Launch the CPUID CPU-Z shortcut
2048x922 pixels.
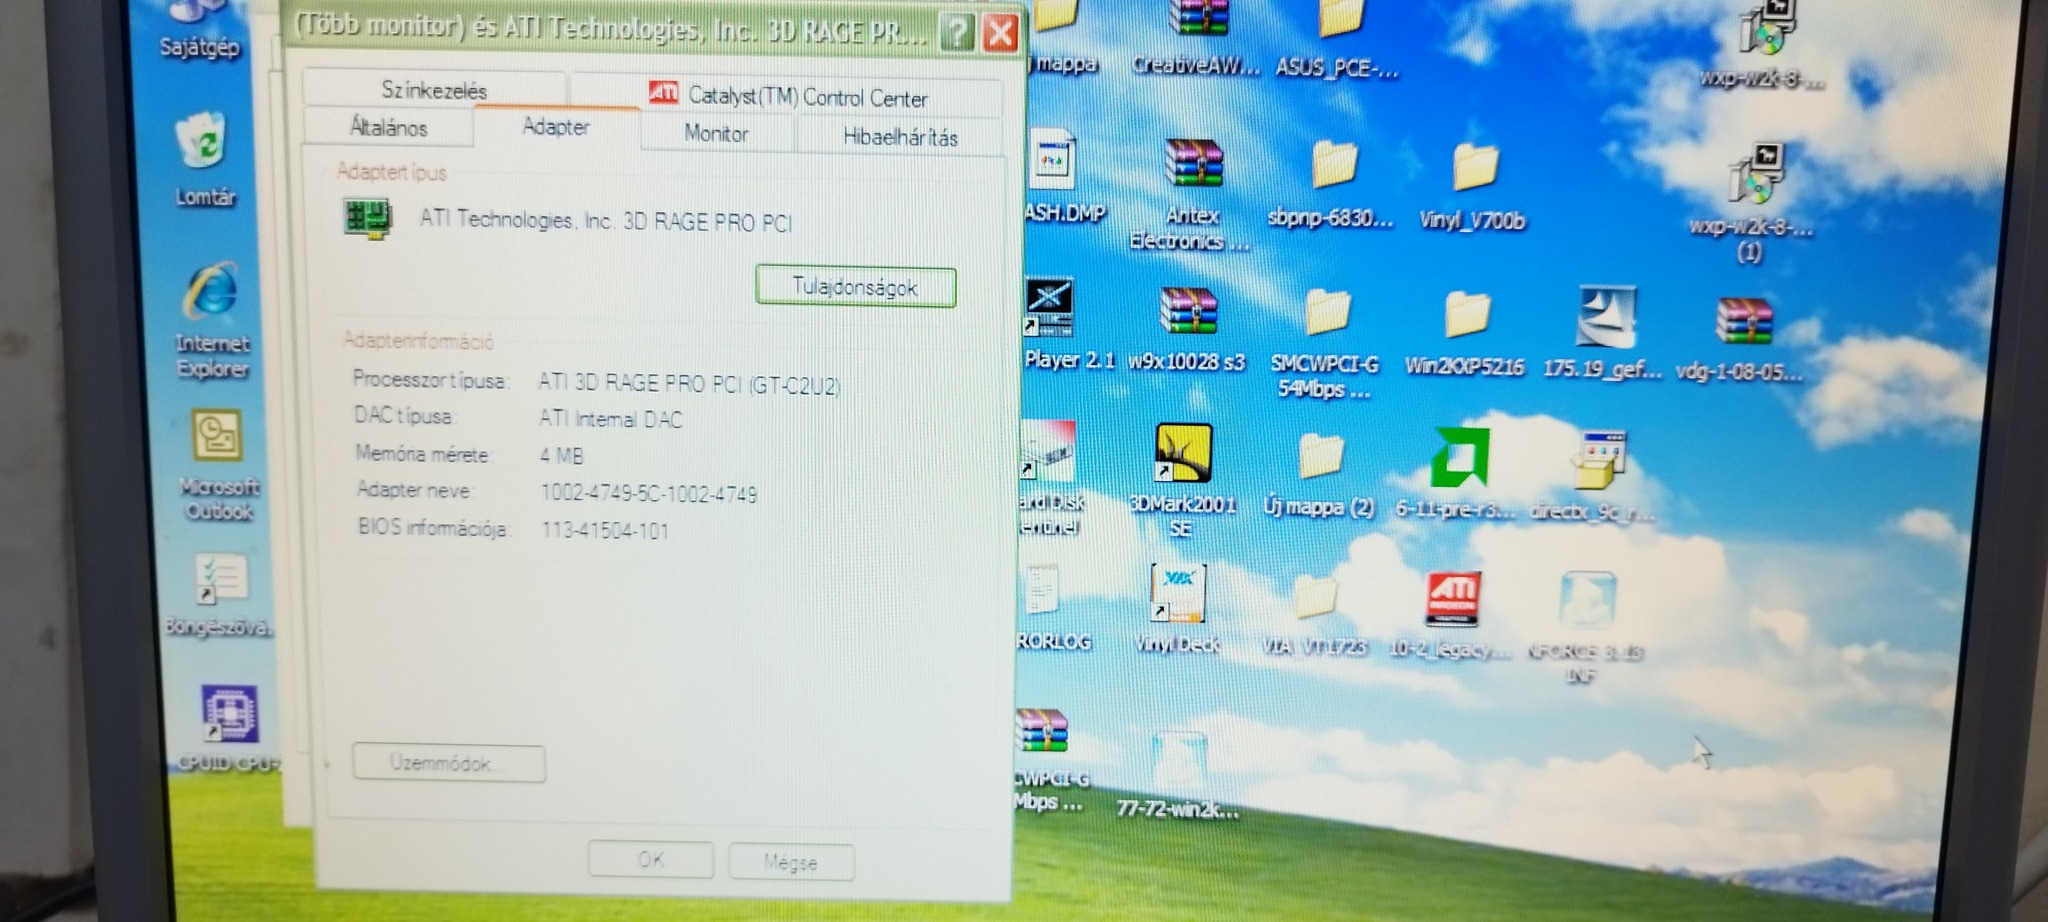[x=229, y=728]
